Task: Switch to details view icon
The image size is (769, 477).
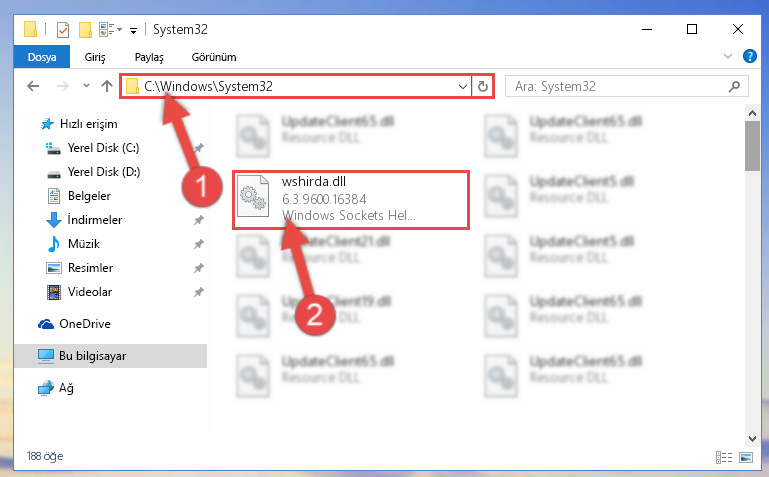Action: point(724,457)
